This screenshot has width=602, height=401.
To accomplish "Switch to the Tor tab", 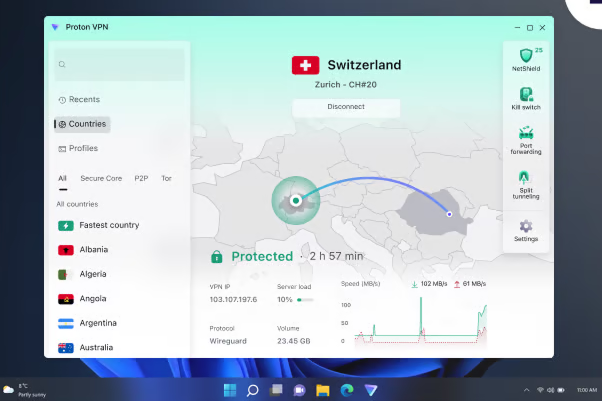I will pos(166,178).
